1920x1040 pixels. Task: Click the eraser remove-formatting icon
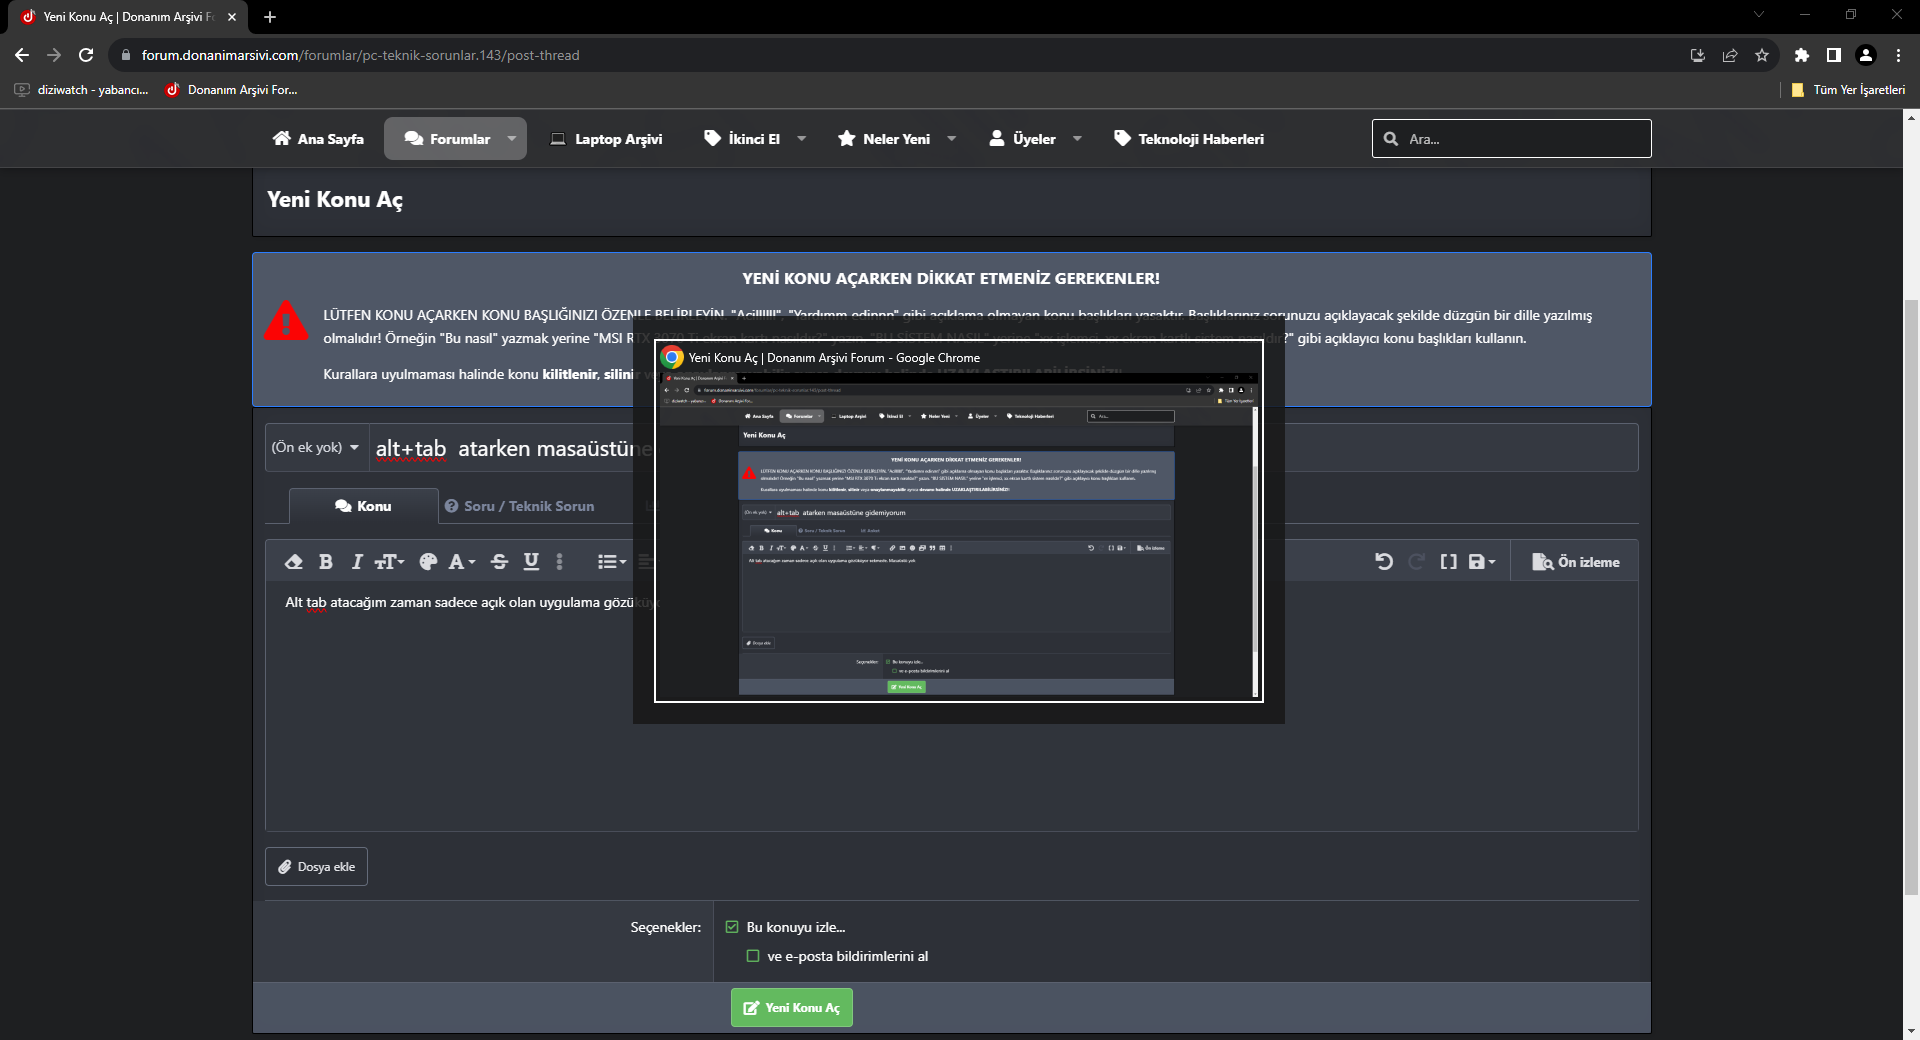pyautogui.click(x=294, y=562)
